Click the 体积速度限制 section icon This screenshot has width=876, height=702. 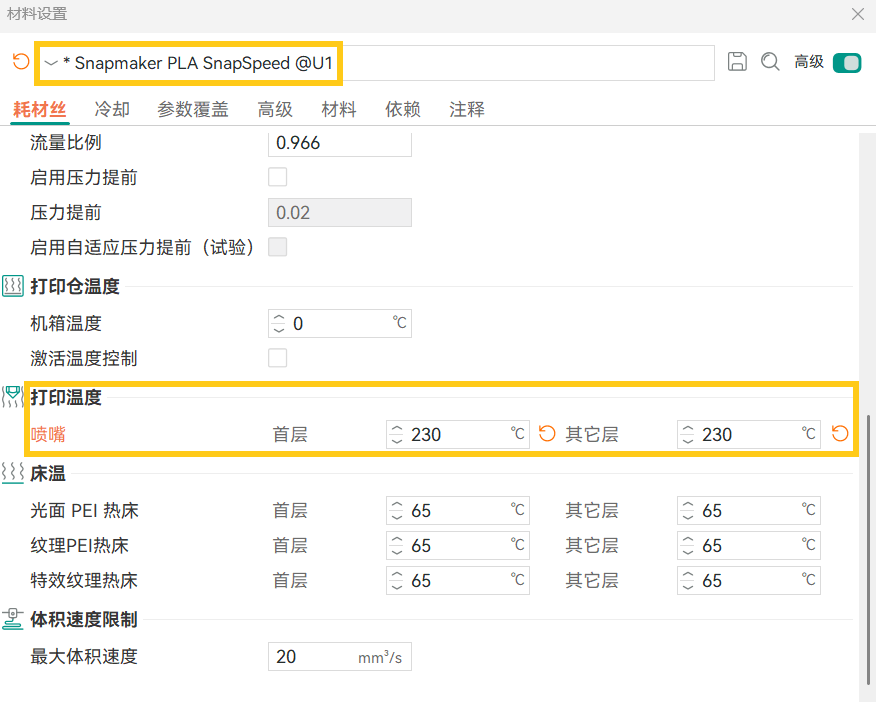[x=13, y=619]
